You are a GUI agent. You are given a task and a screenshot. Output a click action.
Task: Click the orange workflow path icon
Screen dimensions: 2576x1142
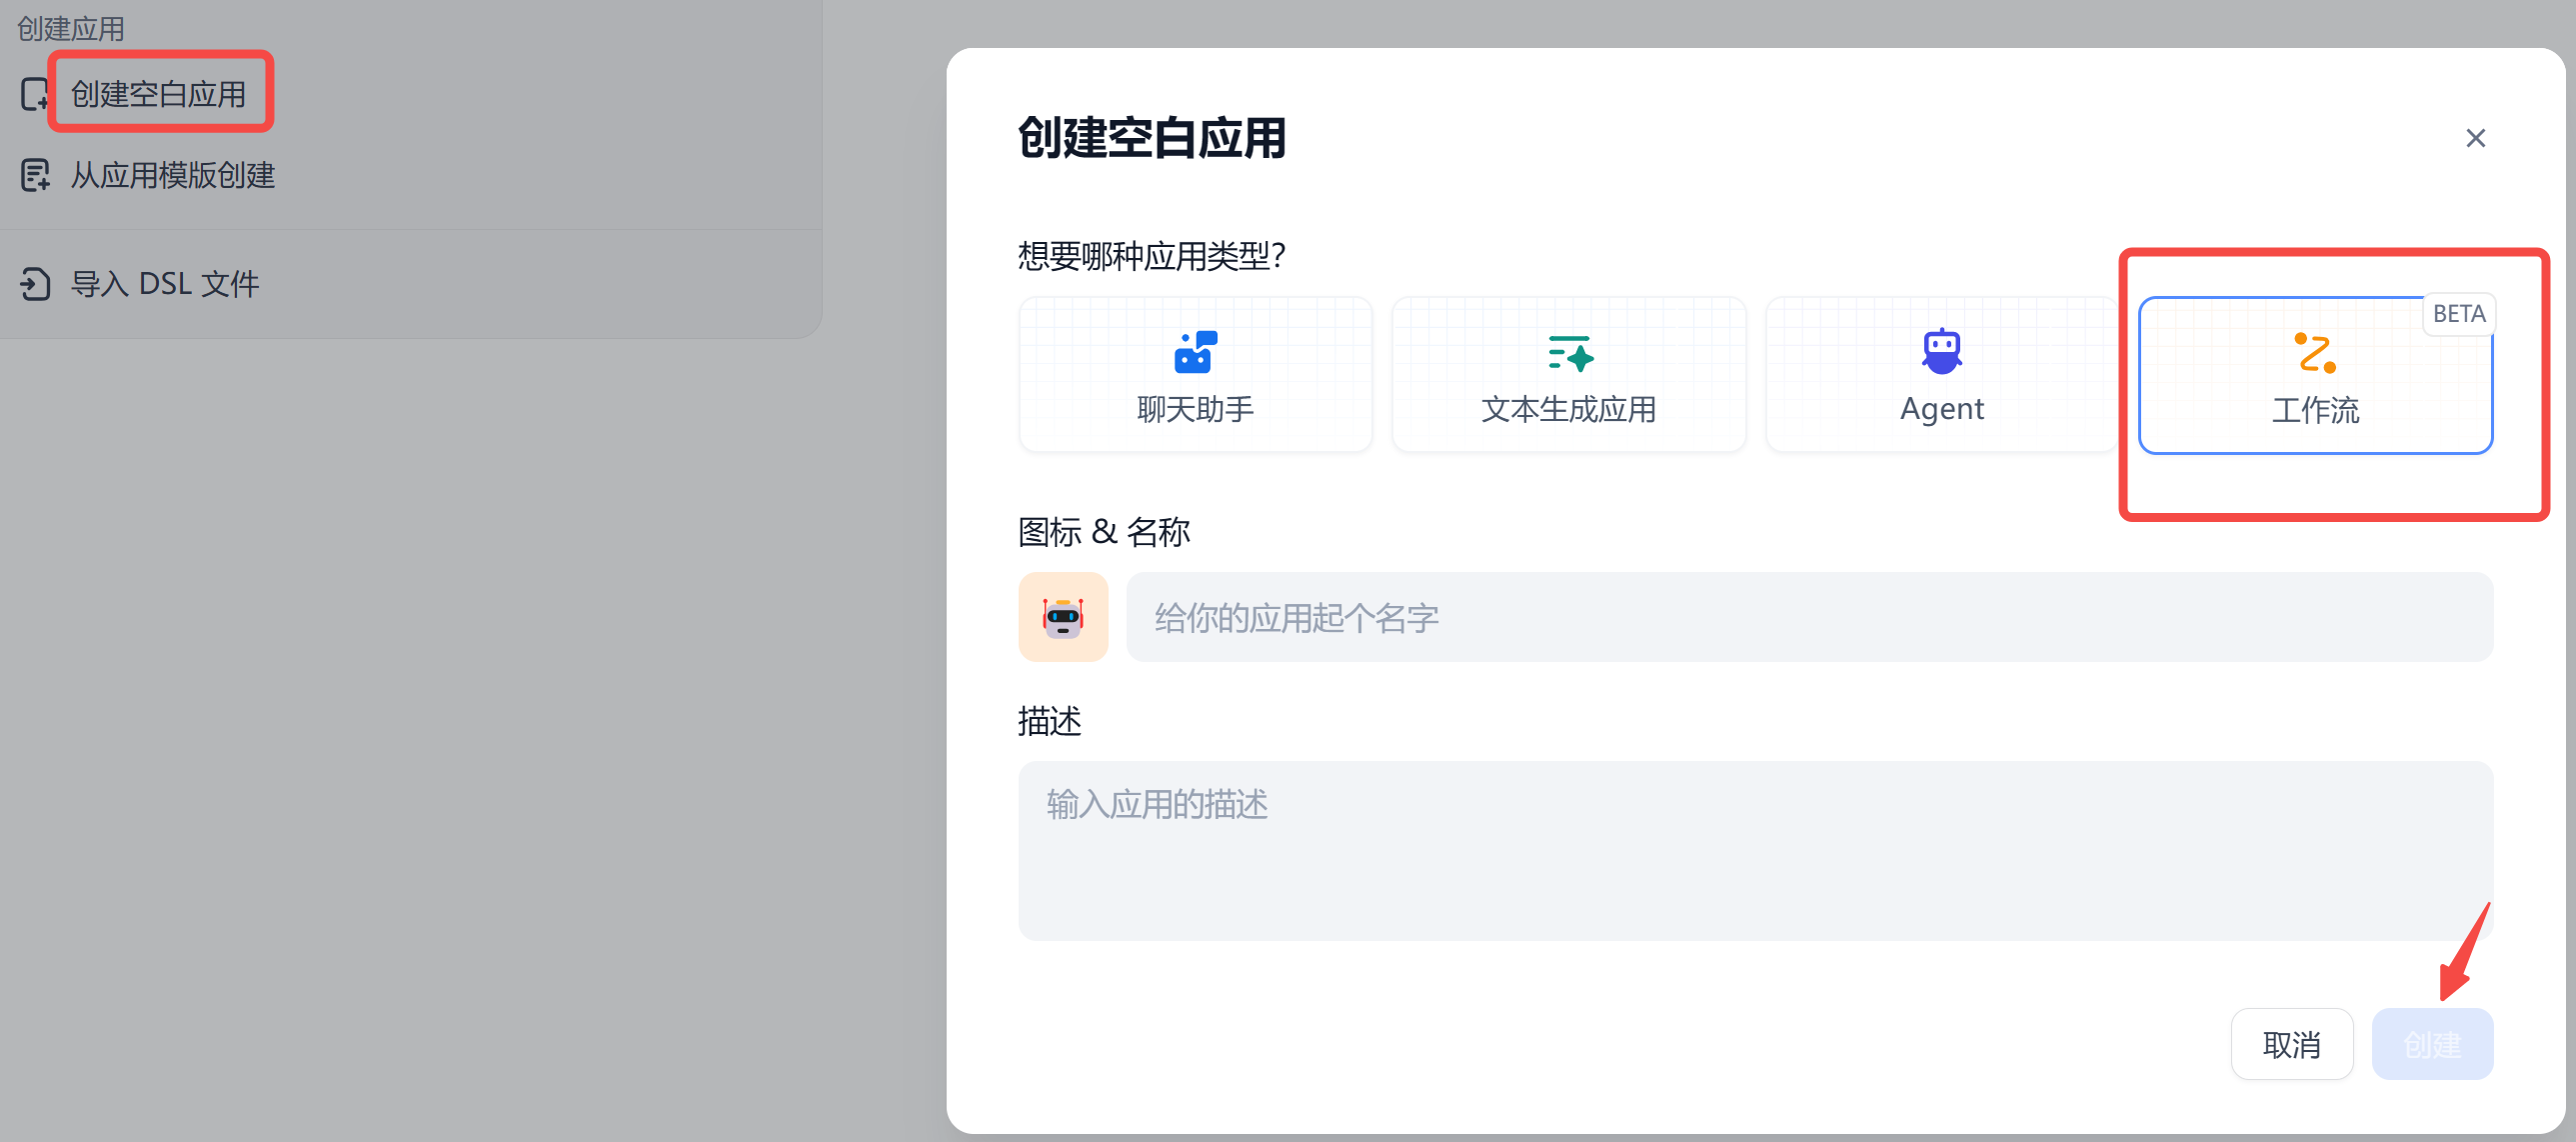tap(2314, 352)
